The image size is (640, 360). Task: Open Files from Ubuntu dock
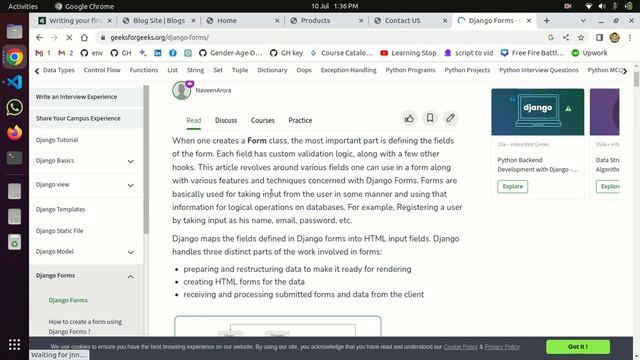tap(14, 31)
